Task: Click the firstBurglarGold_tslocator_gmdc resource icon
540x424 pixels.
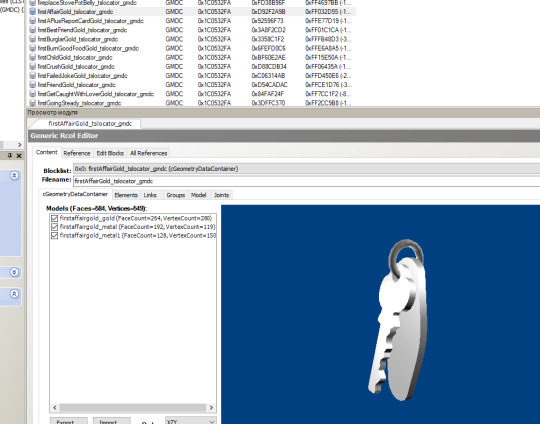Action: (33, 39)
